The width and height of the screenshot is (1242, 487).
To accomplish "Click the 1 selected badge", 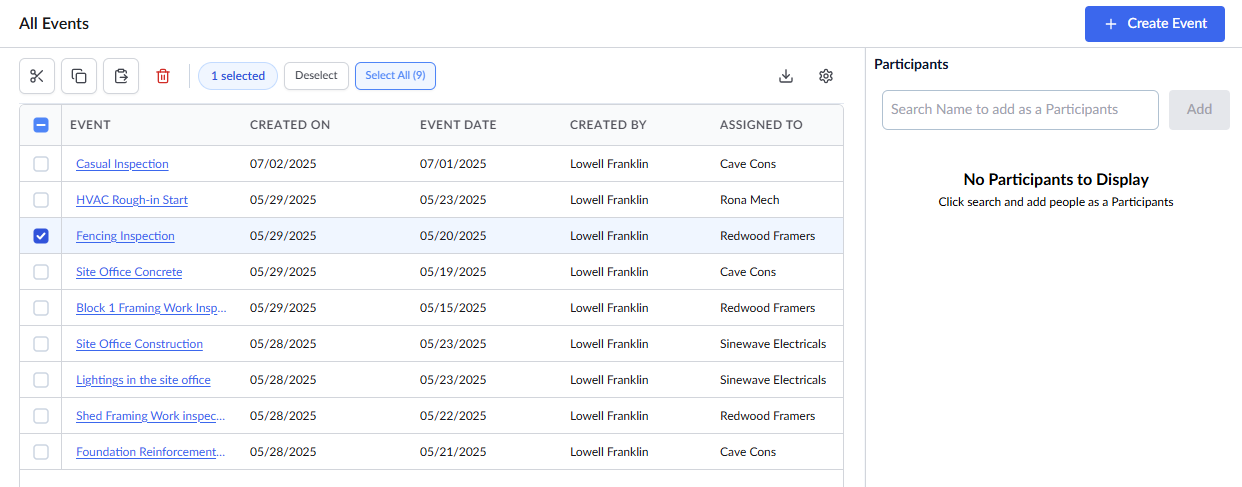I will point(238,76).
